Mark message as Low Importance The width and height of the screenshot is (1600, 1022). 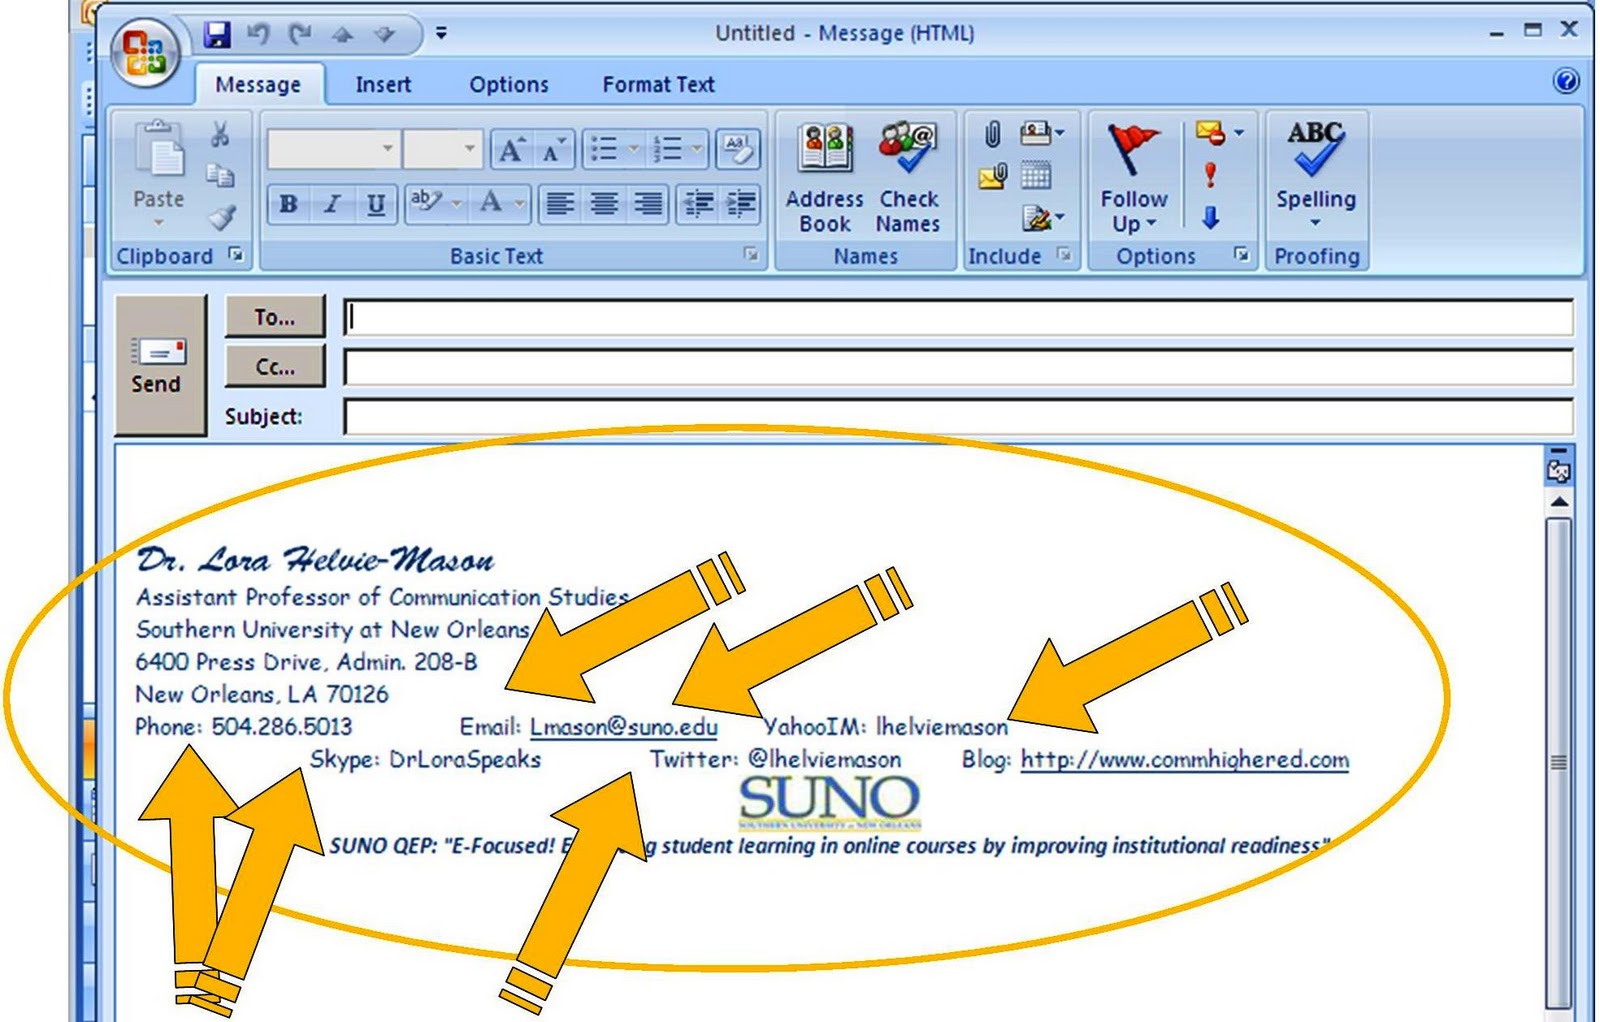point(1210,217)
